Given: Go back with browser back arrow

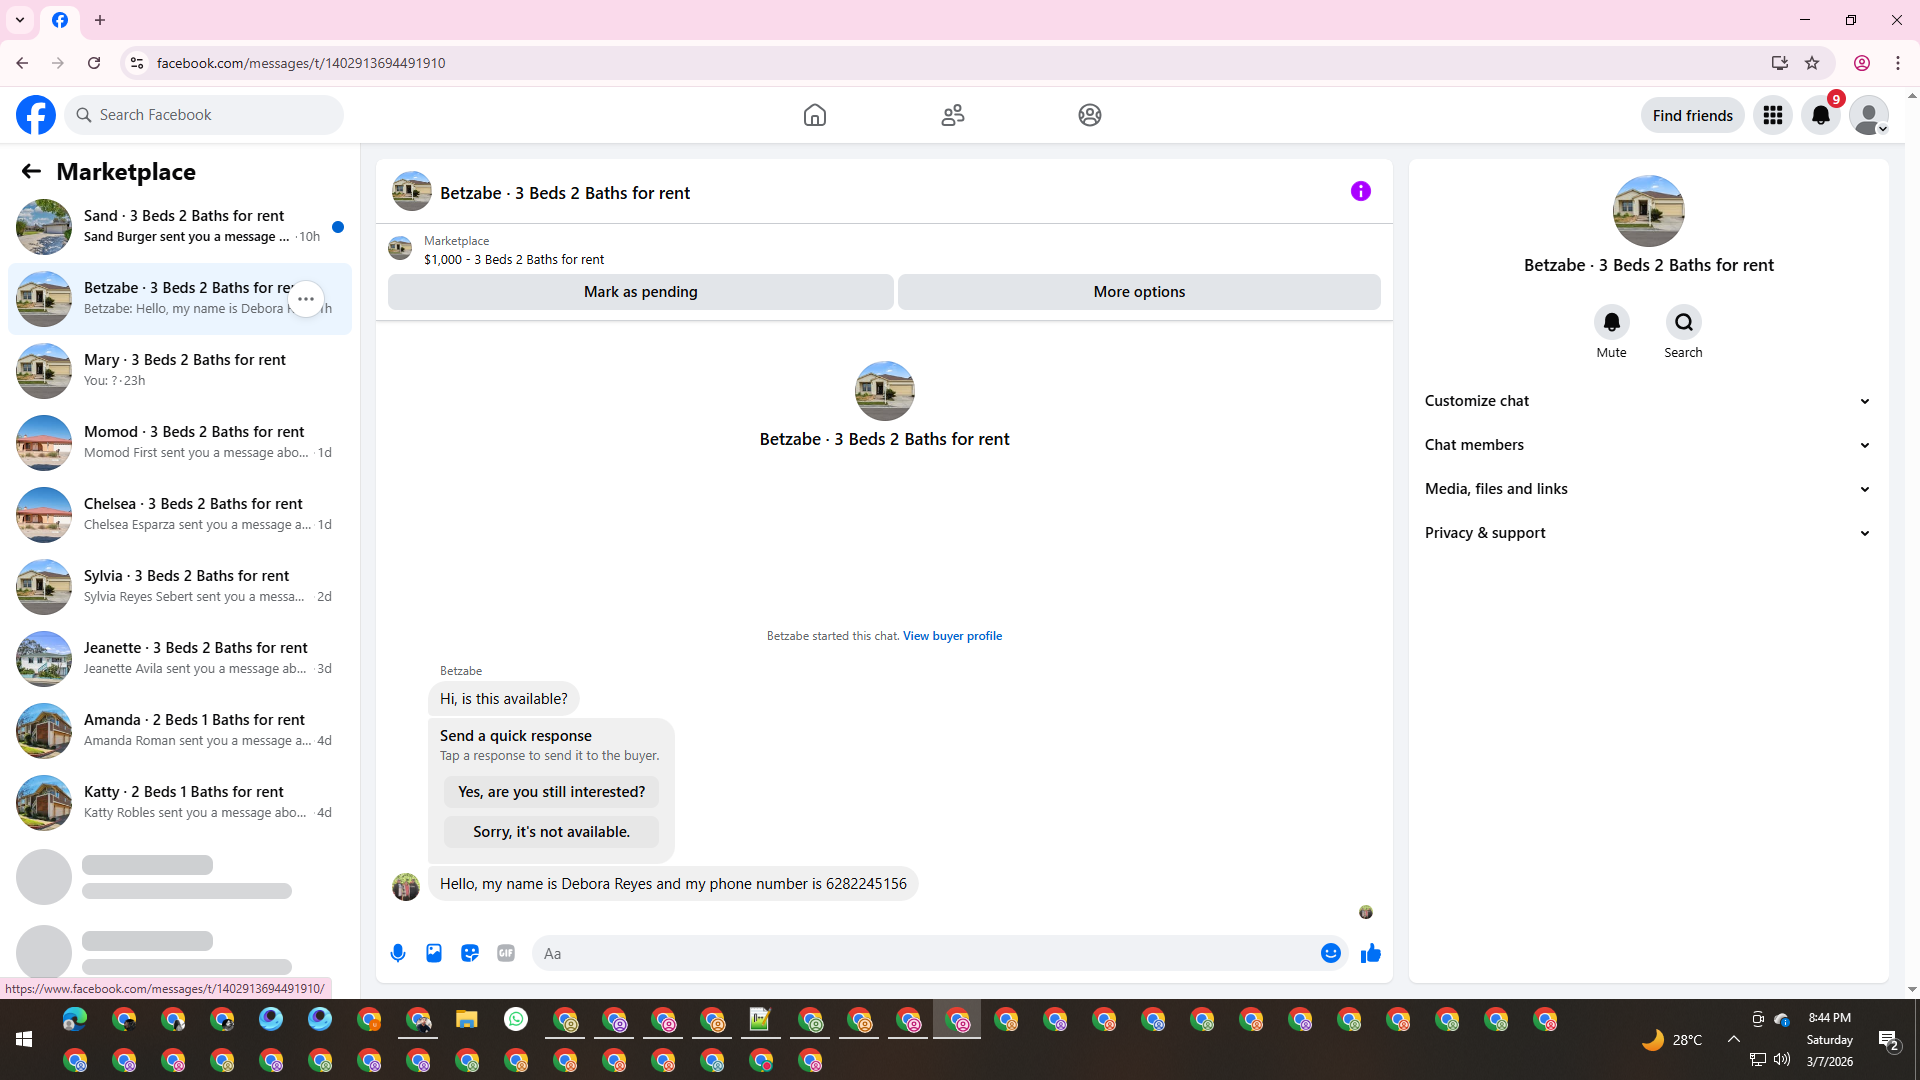Looking at the screenshot, I should pyautogui.click(x=22, y=63).
